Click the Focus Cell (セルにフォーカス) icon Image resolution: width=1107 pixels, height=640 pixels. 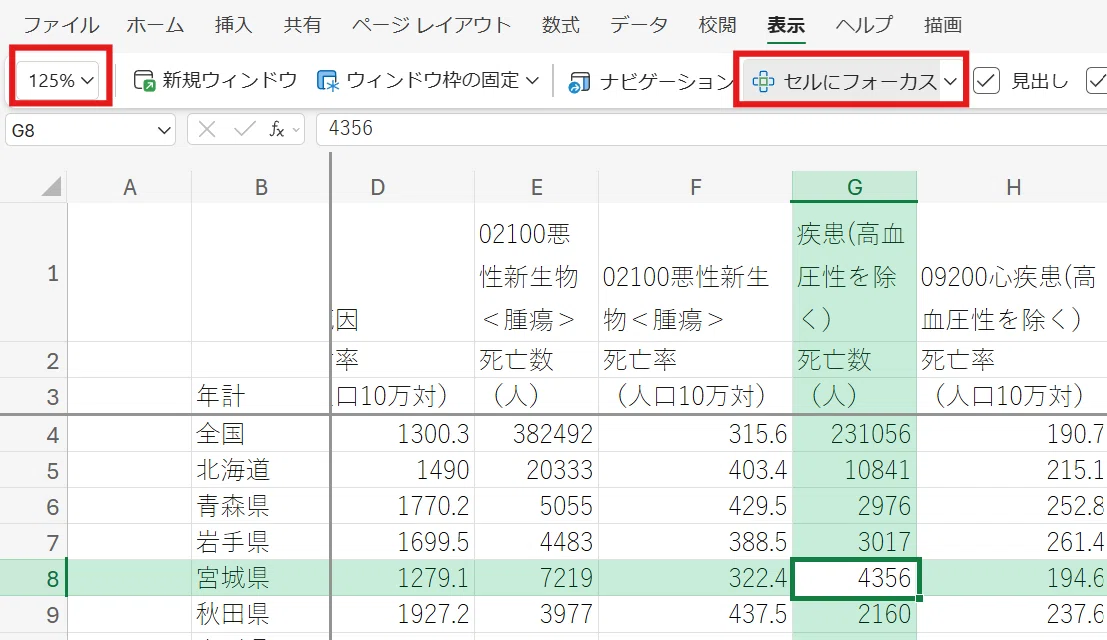(x=763, y=82)
